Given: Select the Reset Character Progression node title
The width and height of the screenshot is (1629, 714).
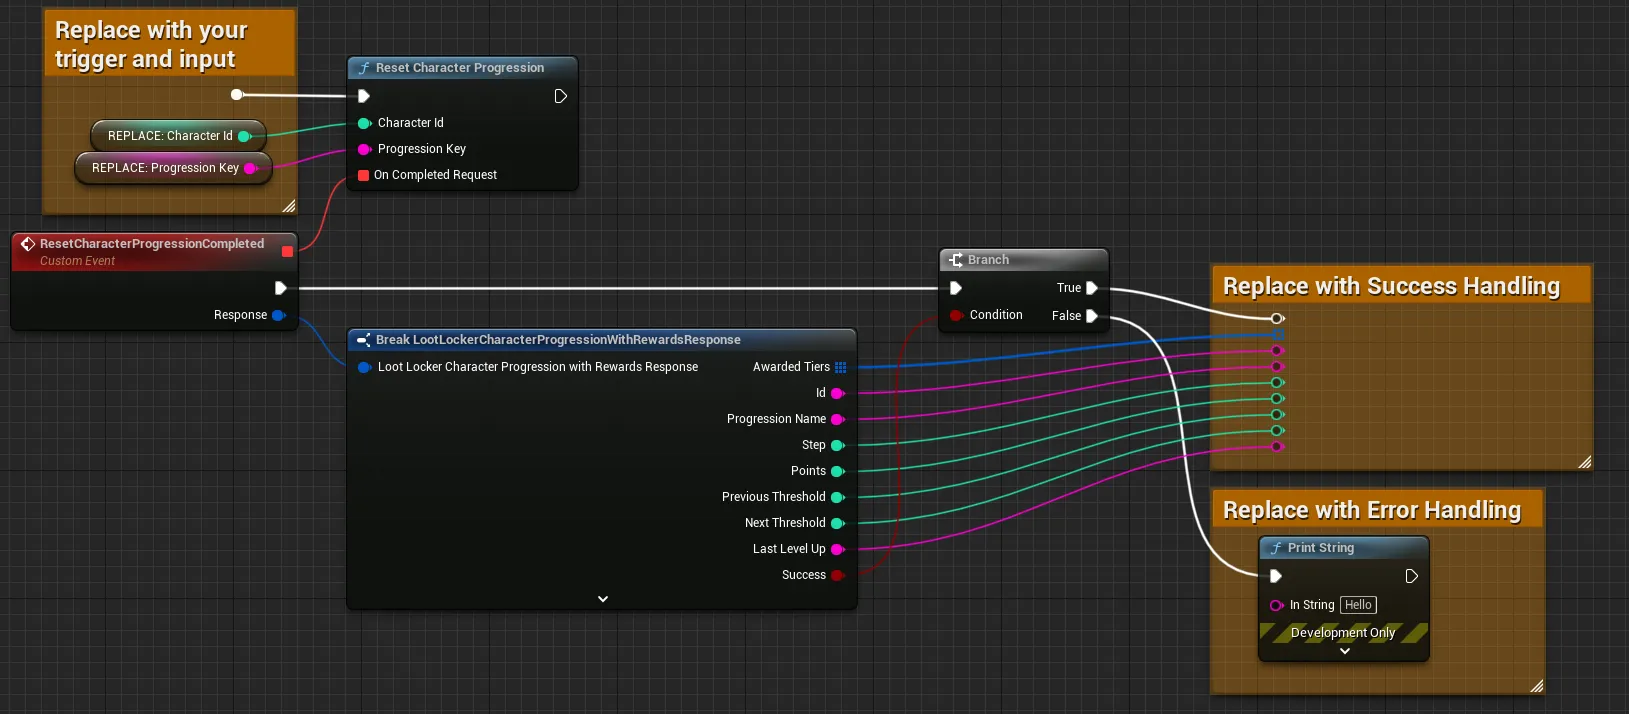Looking at the screenshot, I should pos(461,68).
